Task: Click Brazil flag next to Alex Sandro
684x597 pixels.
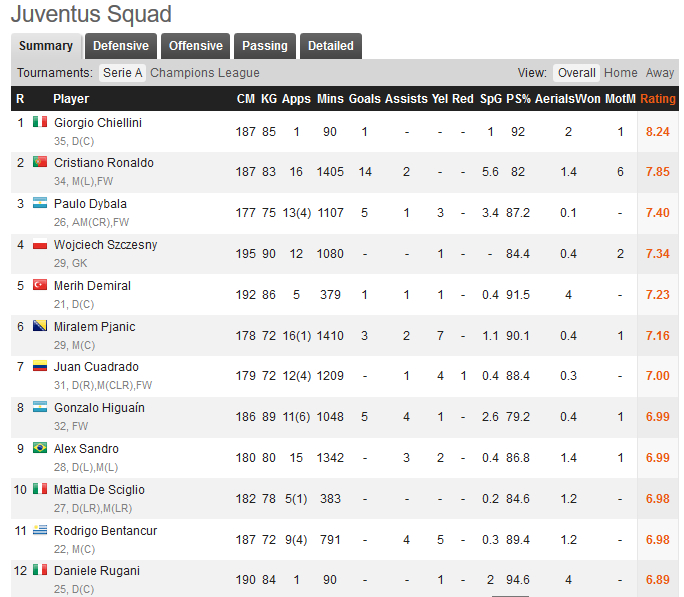Action: pyautogui.click(x=40, y=449)
